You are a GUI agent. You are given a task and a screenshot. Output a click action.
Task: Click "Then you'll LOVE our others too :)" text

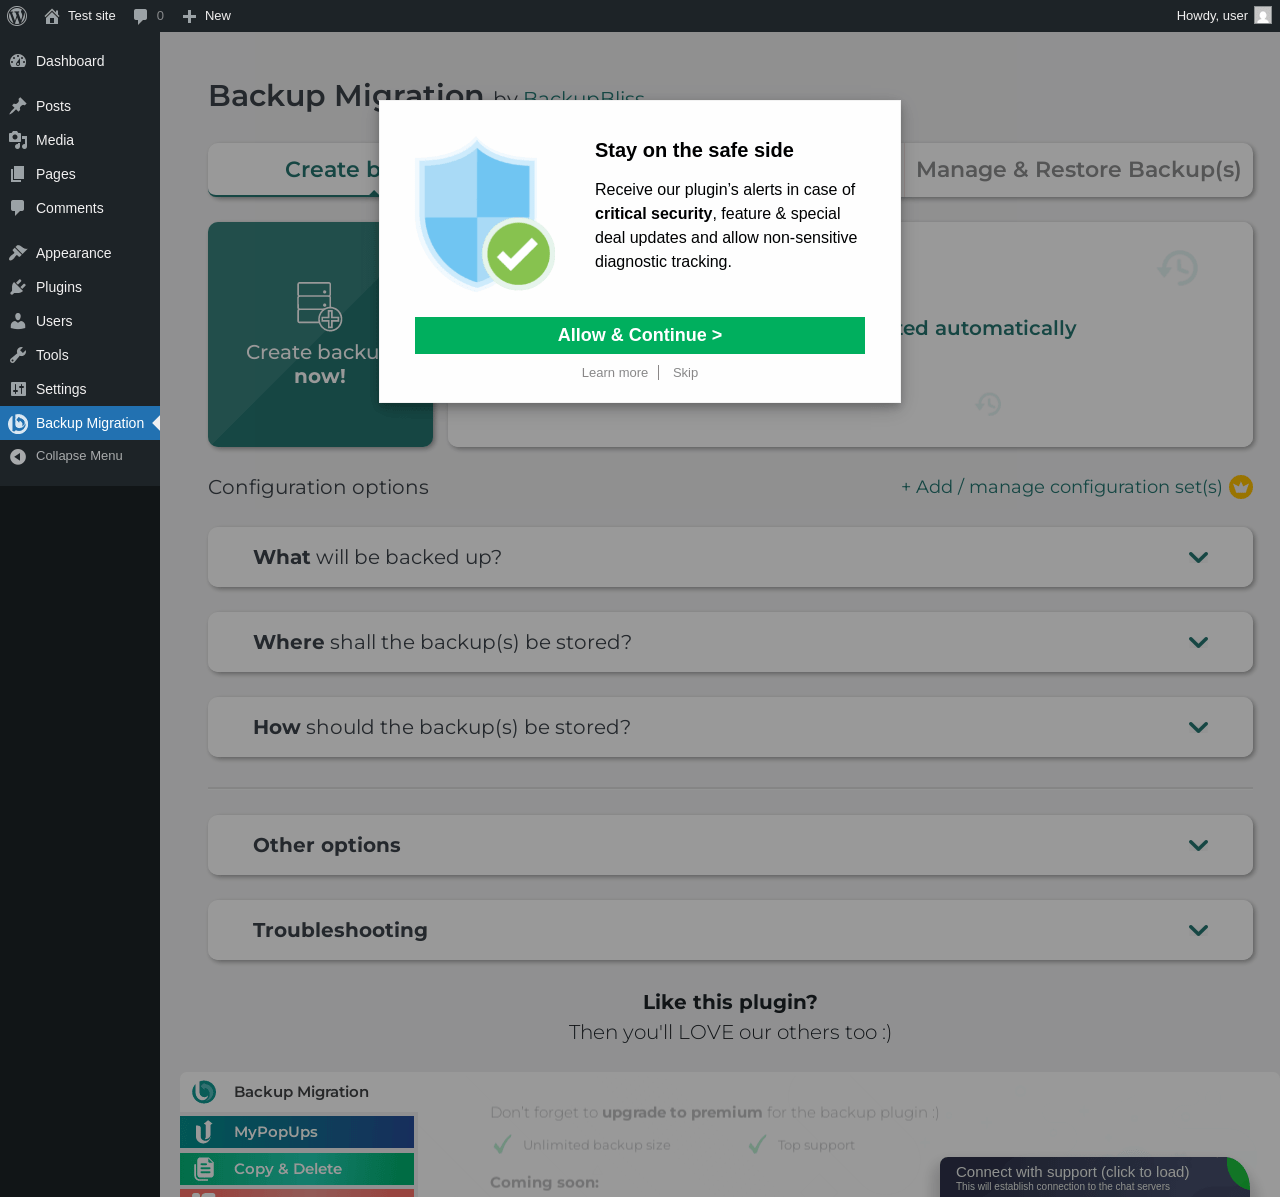coord(730,1032)
